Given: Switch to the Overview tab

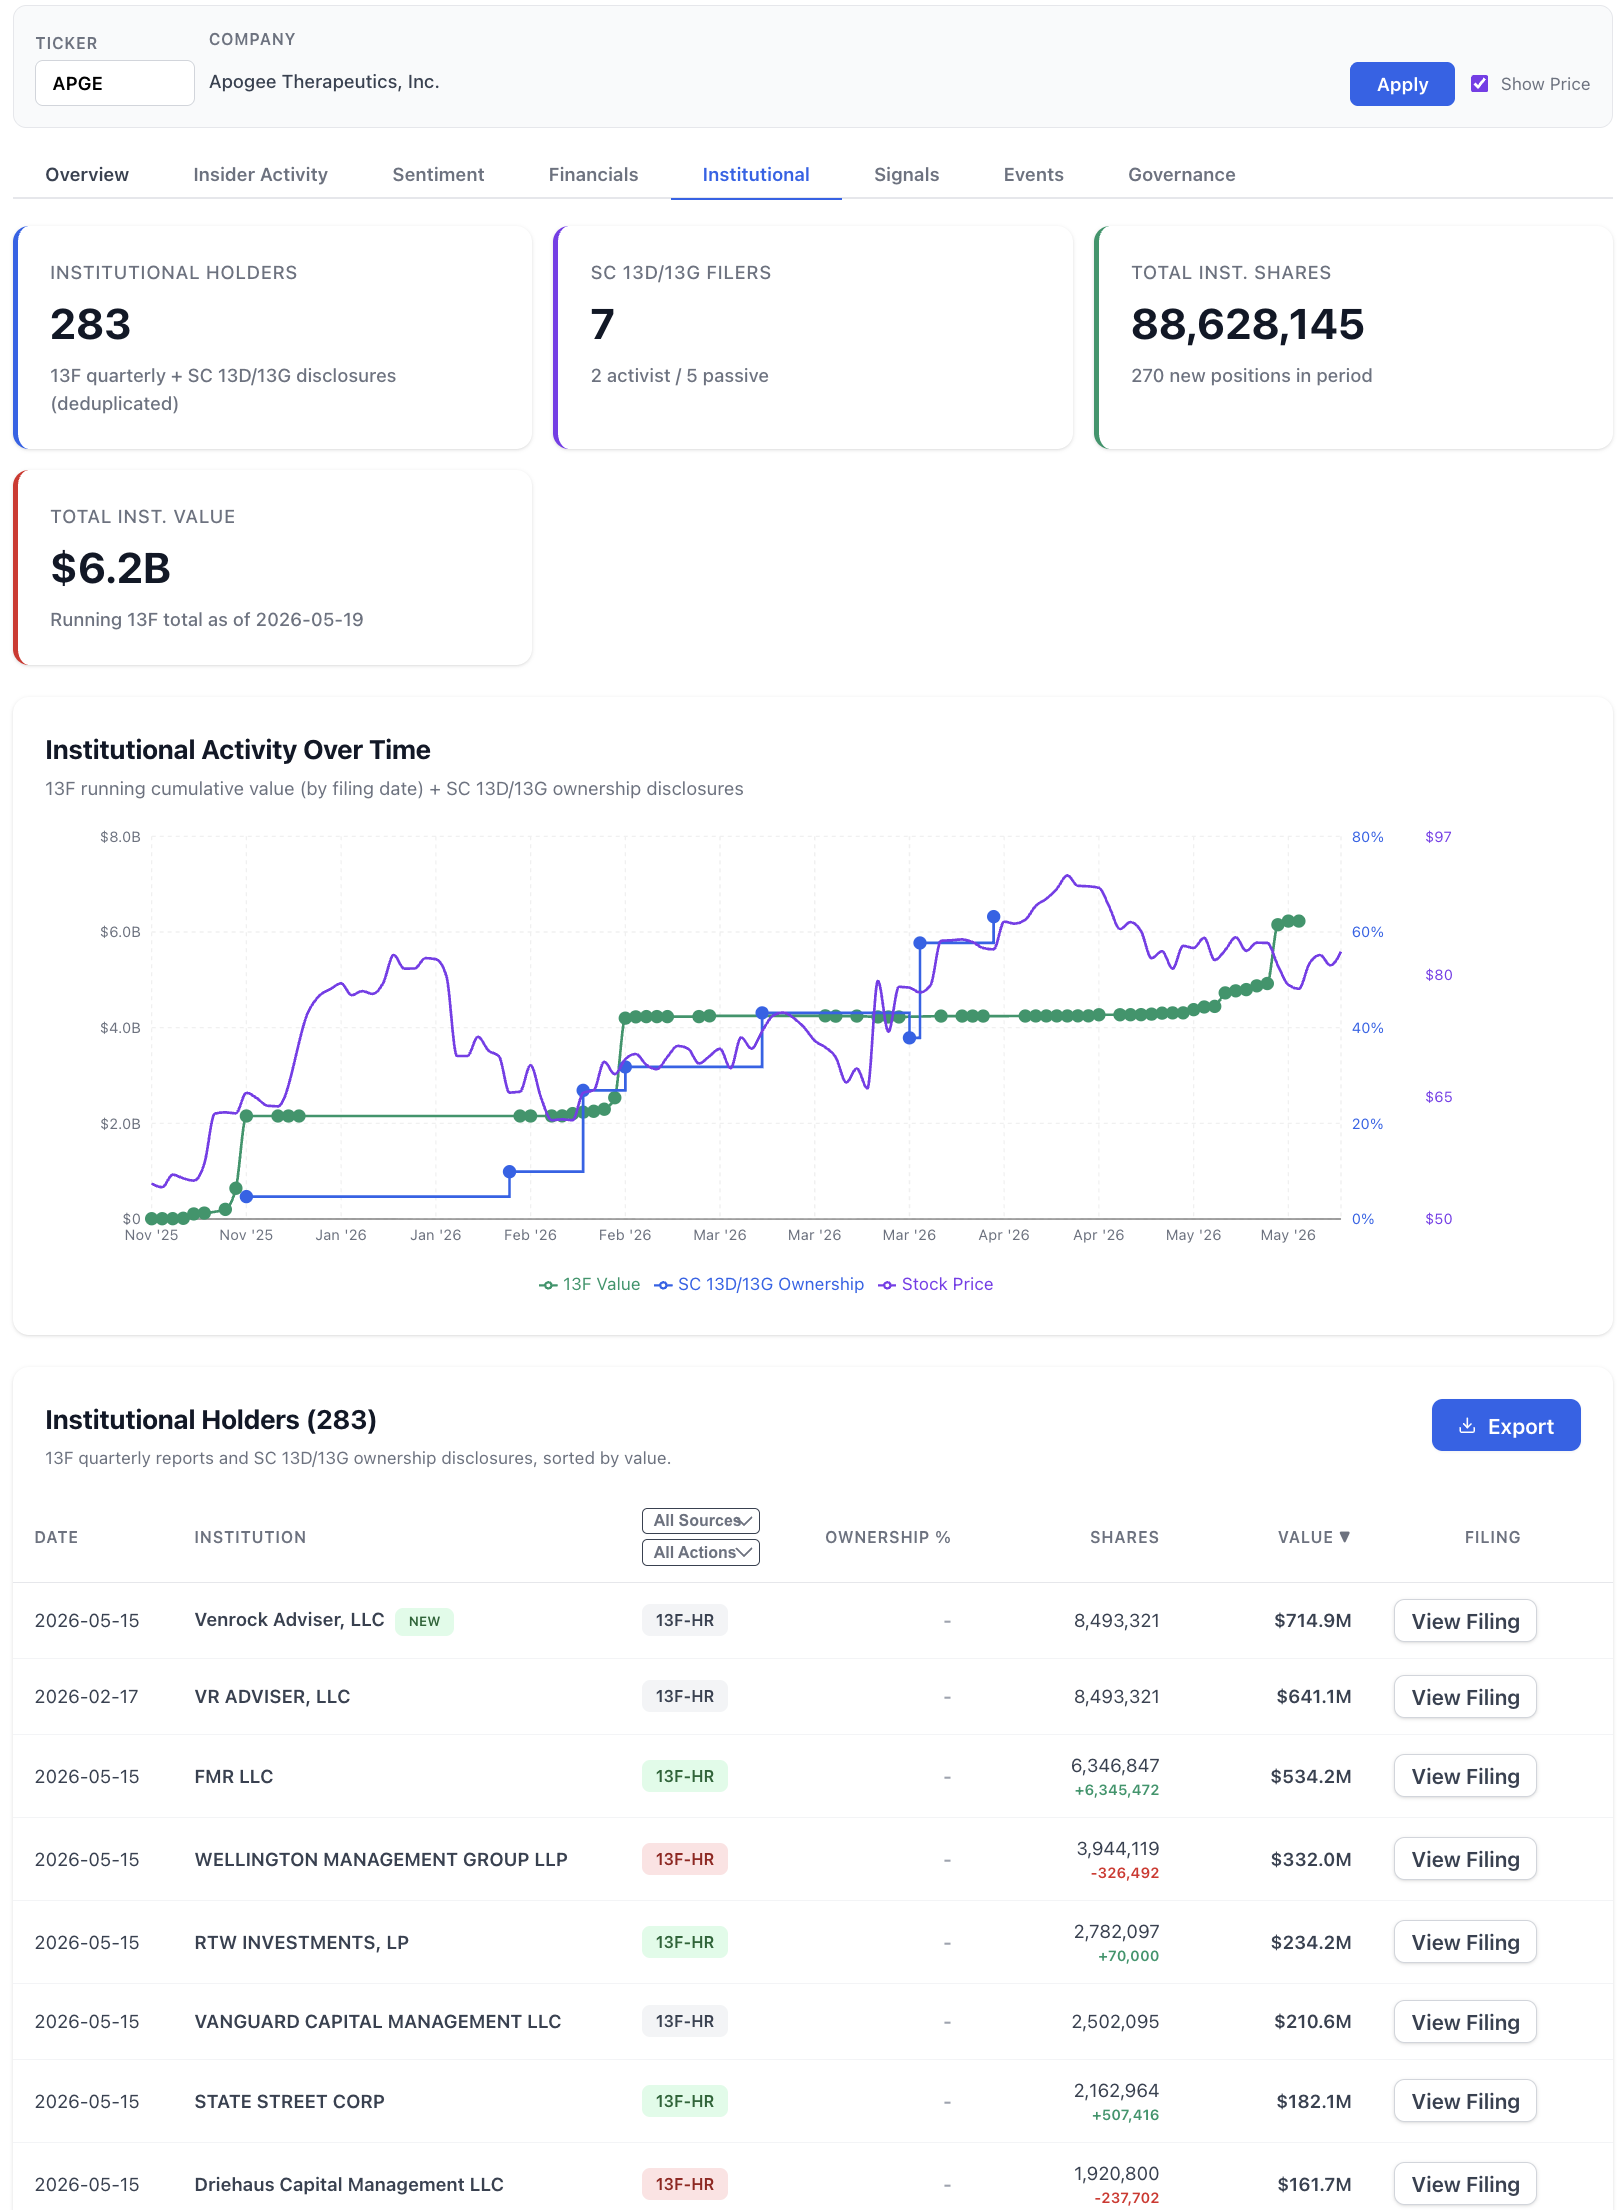Looking at the screenshot, I should click(x=87, y=175).
